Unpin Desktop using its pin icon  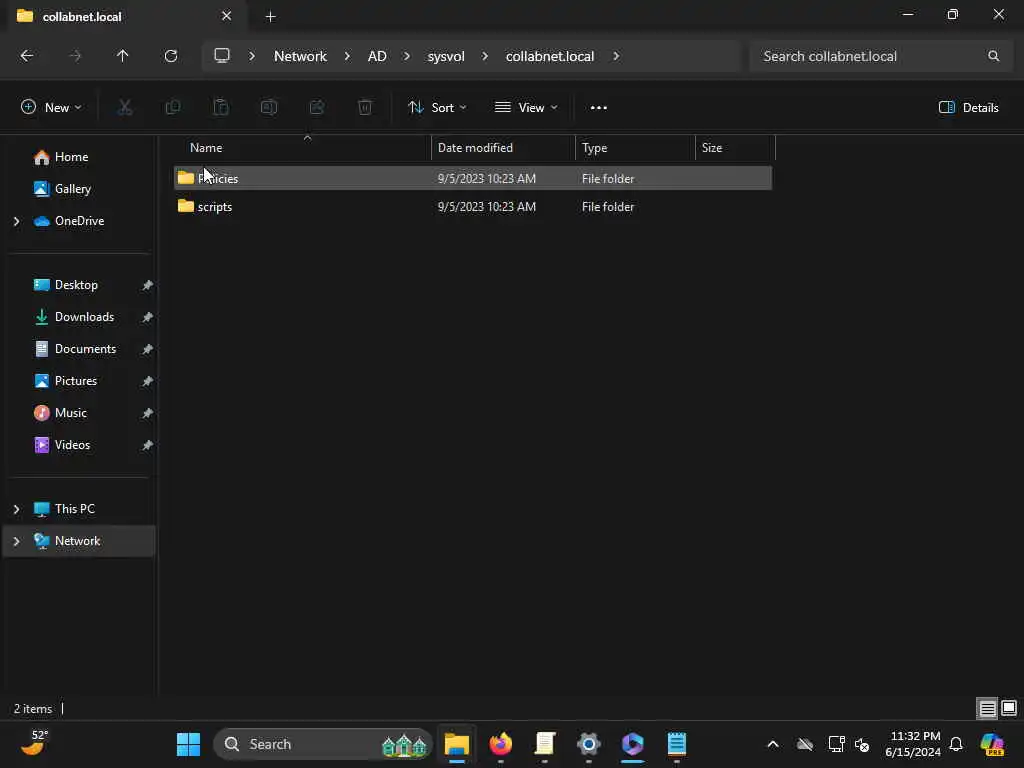(148, 285)
